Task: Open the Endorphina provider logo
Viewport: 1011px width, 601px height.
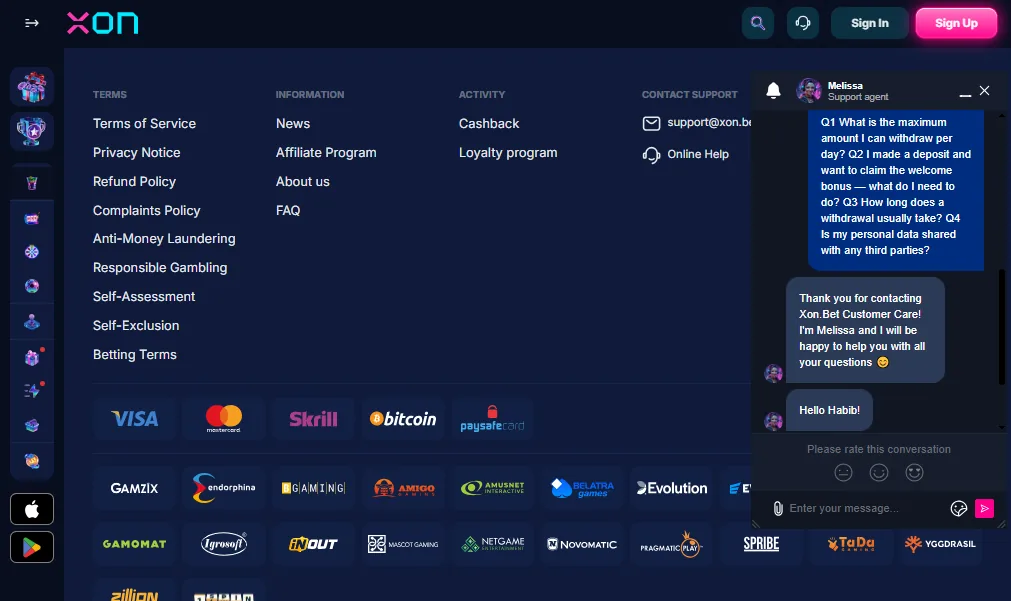Action: pos(224,488)
